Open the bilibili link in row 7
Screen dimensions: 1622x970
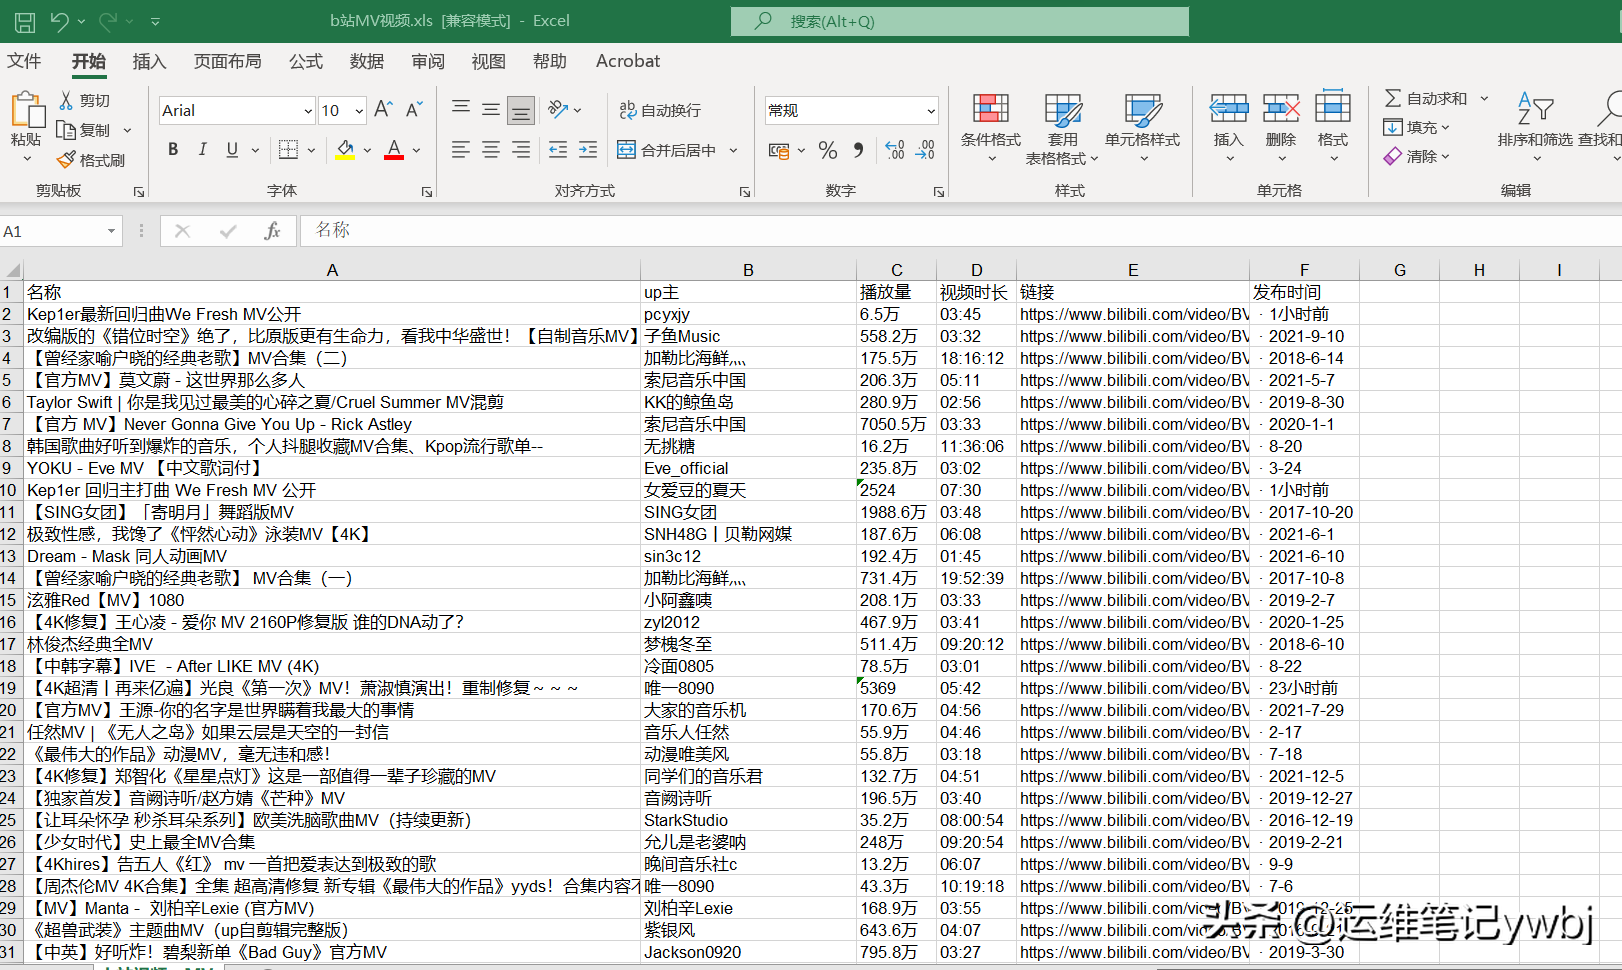click(x=1134, y=424)
